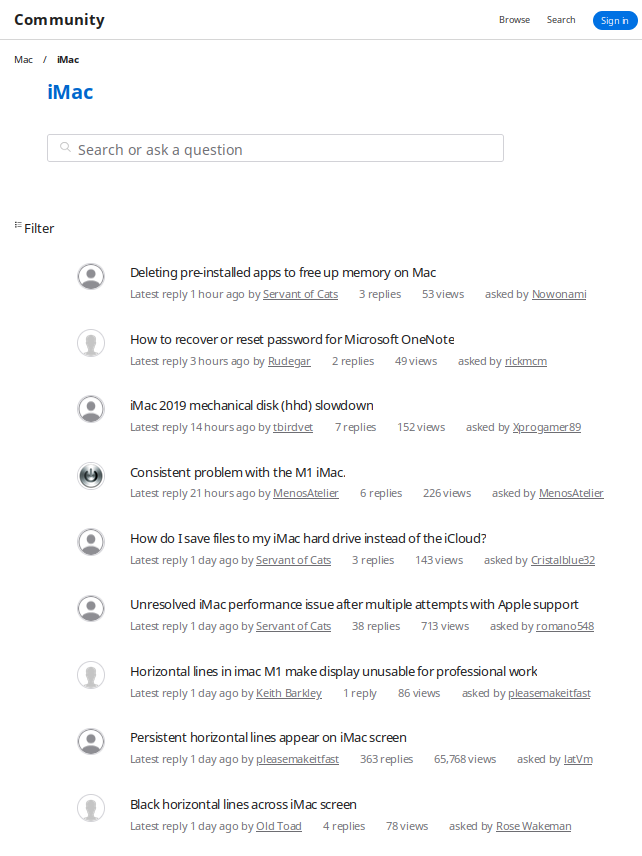The height and width of the screenshot is (856, 642).
Task: View Servant of Cats profile in first thread
Action: pos(300,294)
